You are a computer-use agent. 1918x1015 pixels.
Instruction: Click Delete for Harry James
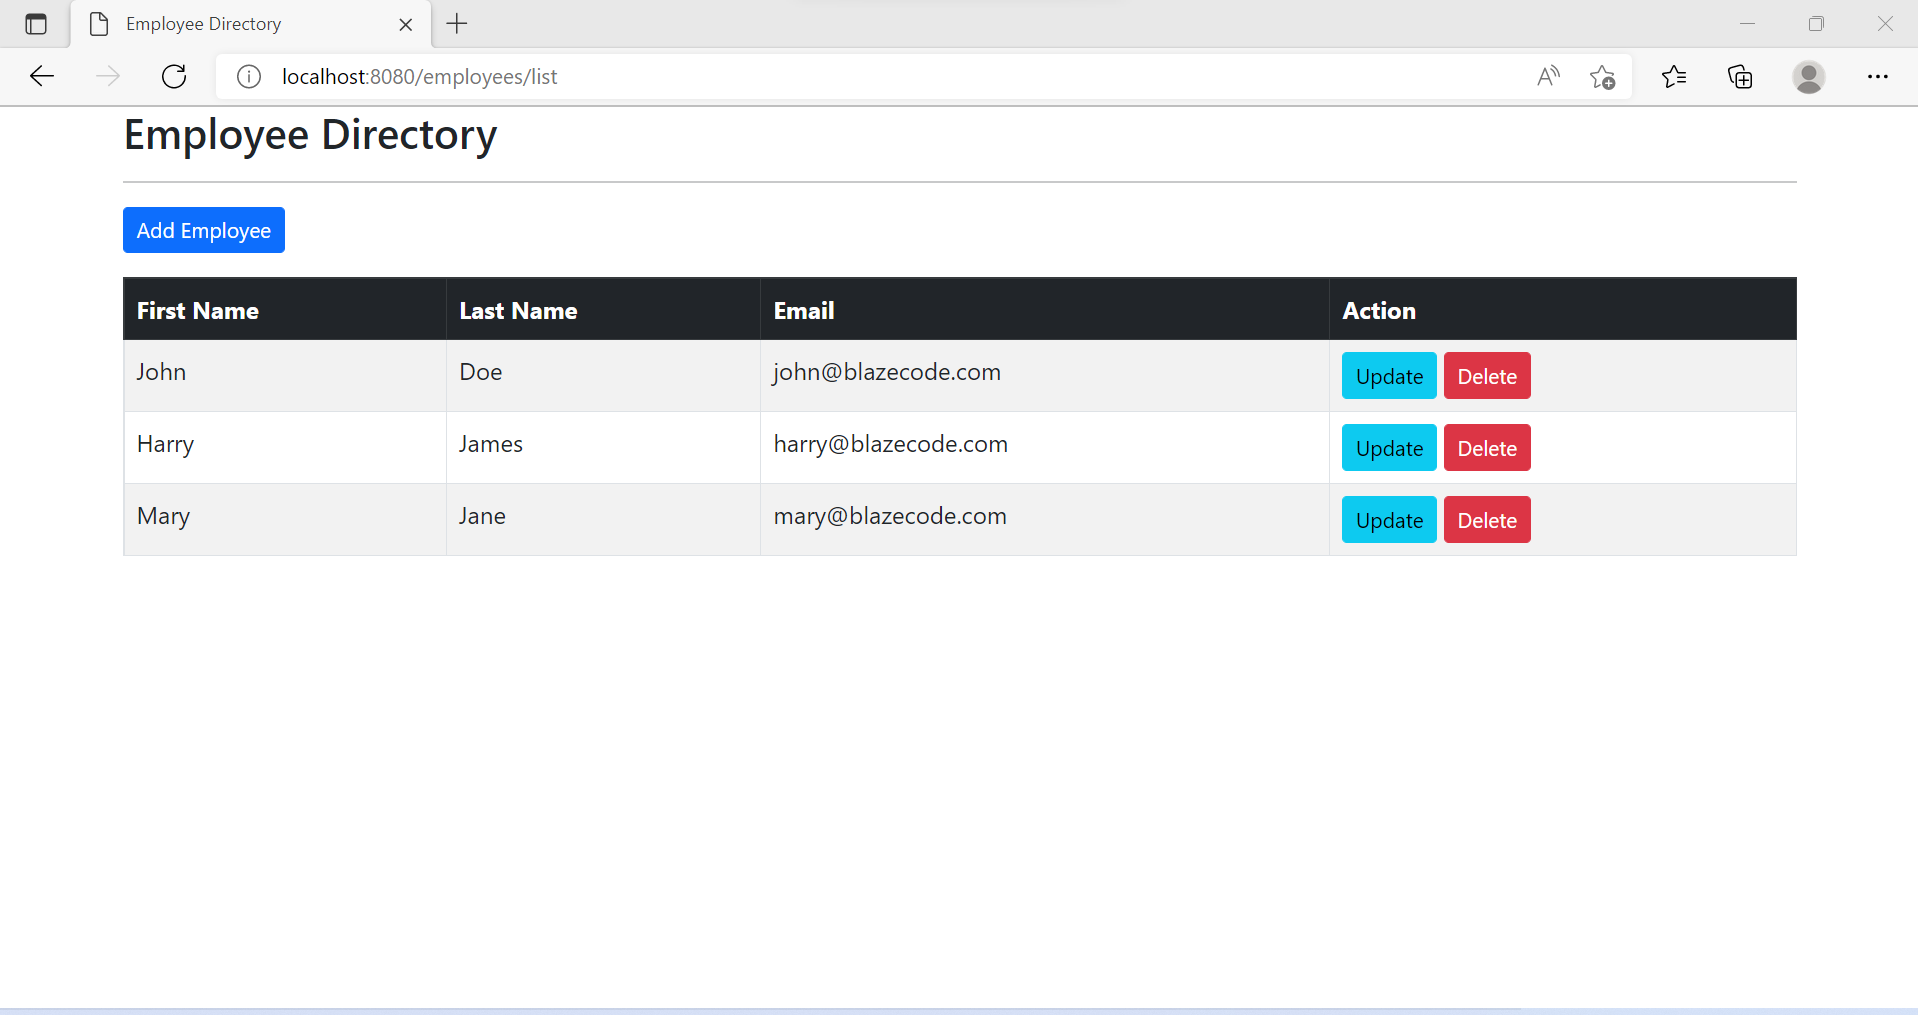[1487, 448]
